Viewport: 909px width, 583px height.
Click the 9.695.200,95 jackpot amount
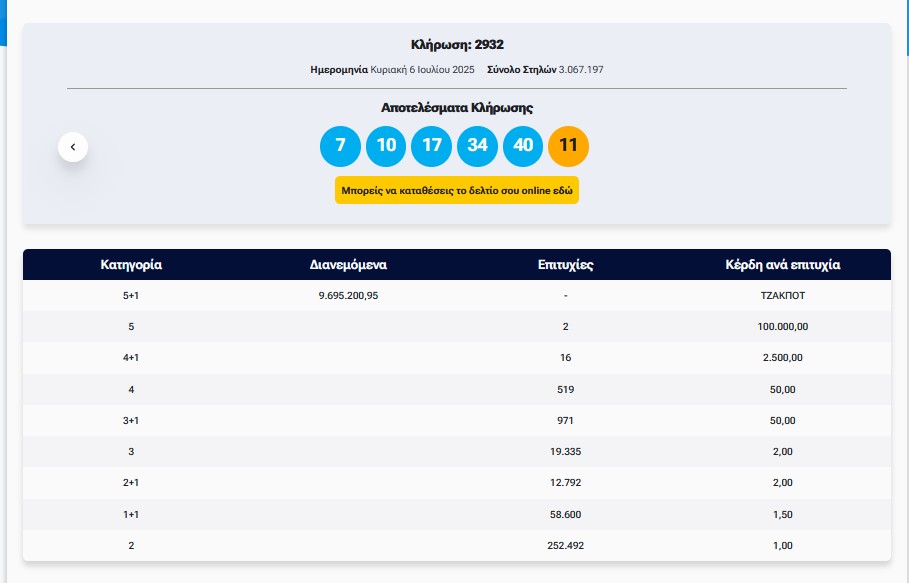tap(348, 296)
